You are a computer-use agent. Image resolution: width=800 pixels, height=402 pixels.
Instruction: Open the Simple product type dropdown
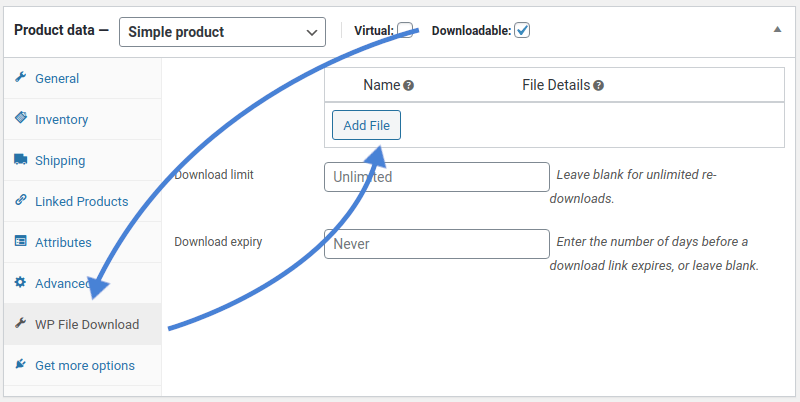(222, 32)
